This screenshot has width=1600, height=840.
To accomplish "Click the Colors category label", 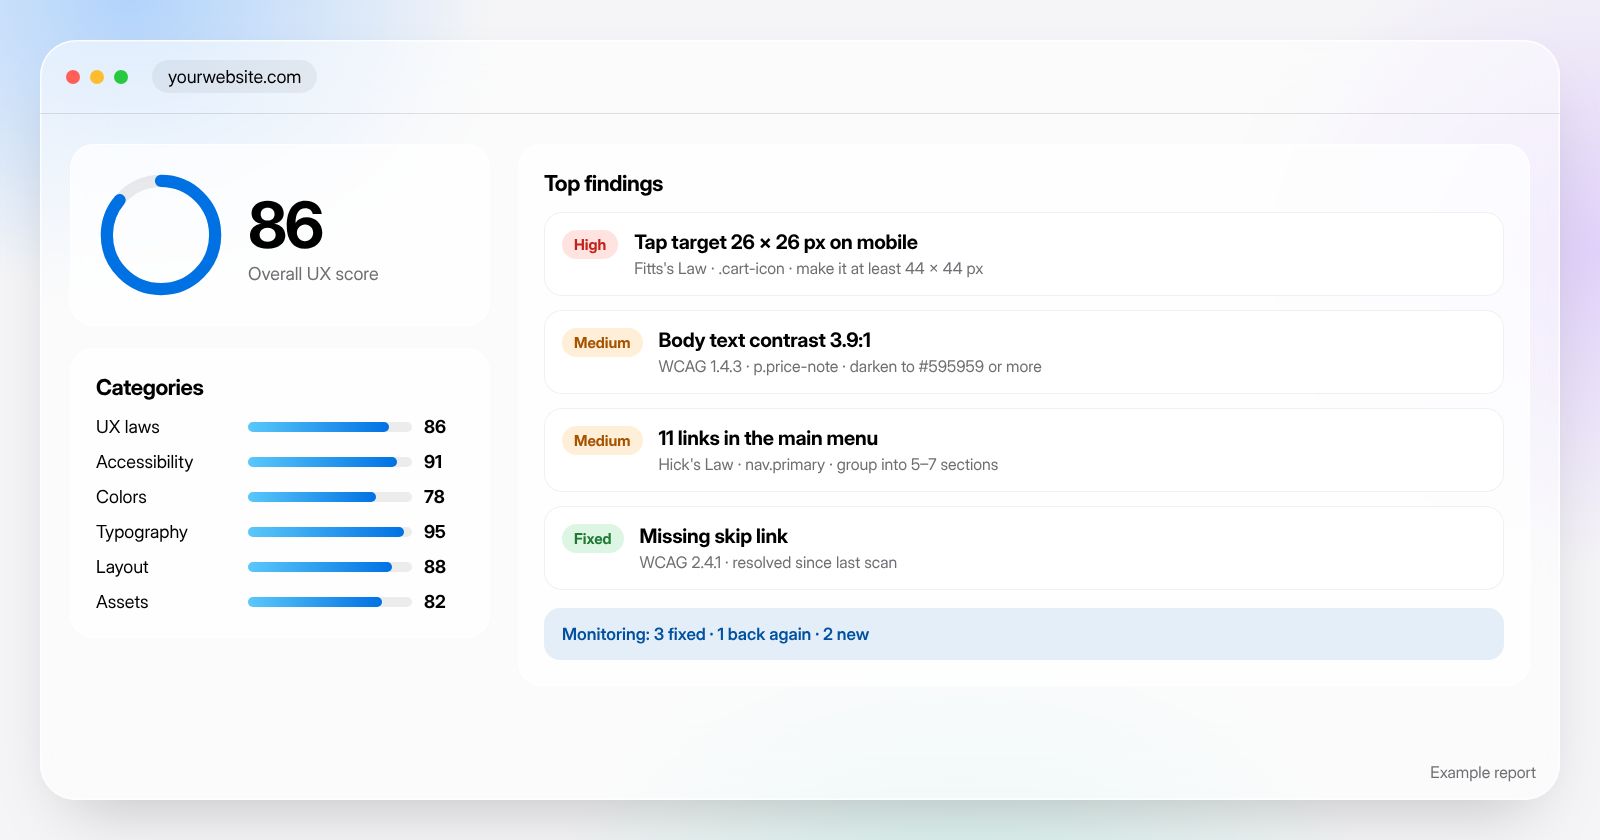I will (x=121, y=497).
